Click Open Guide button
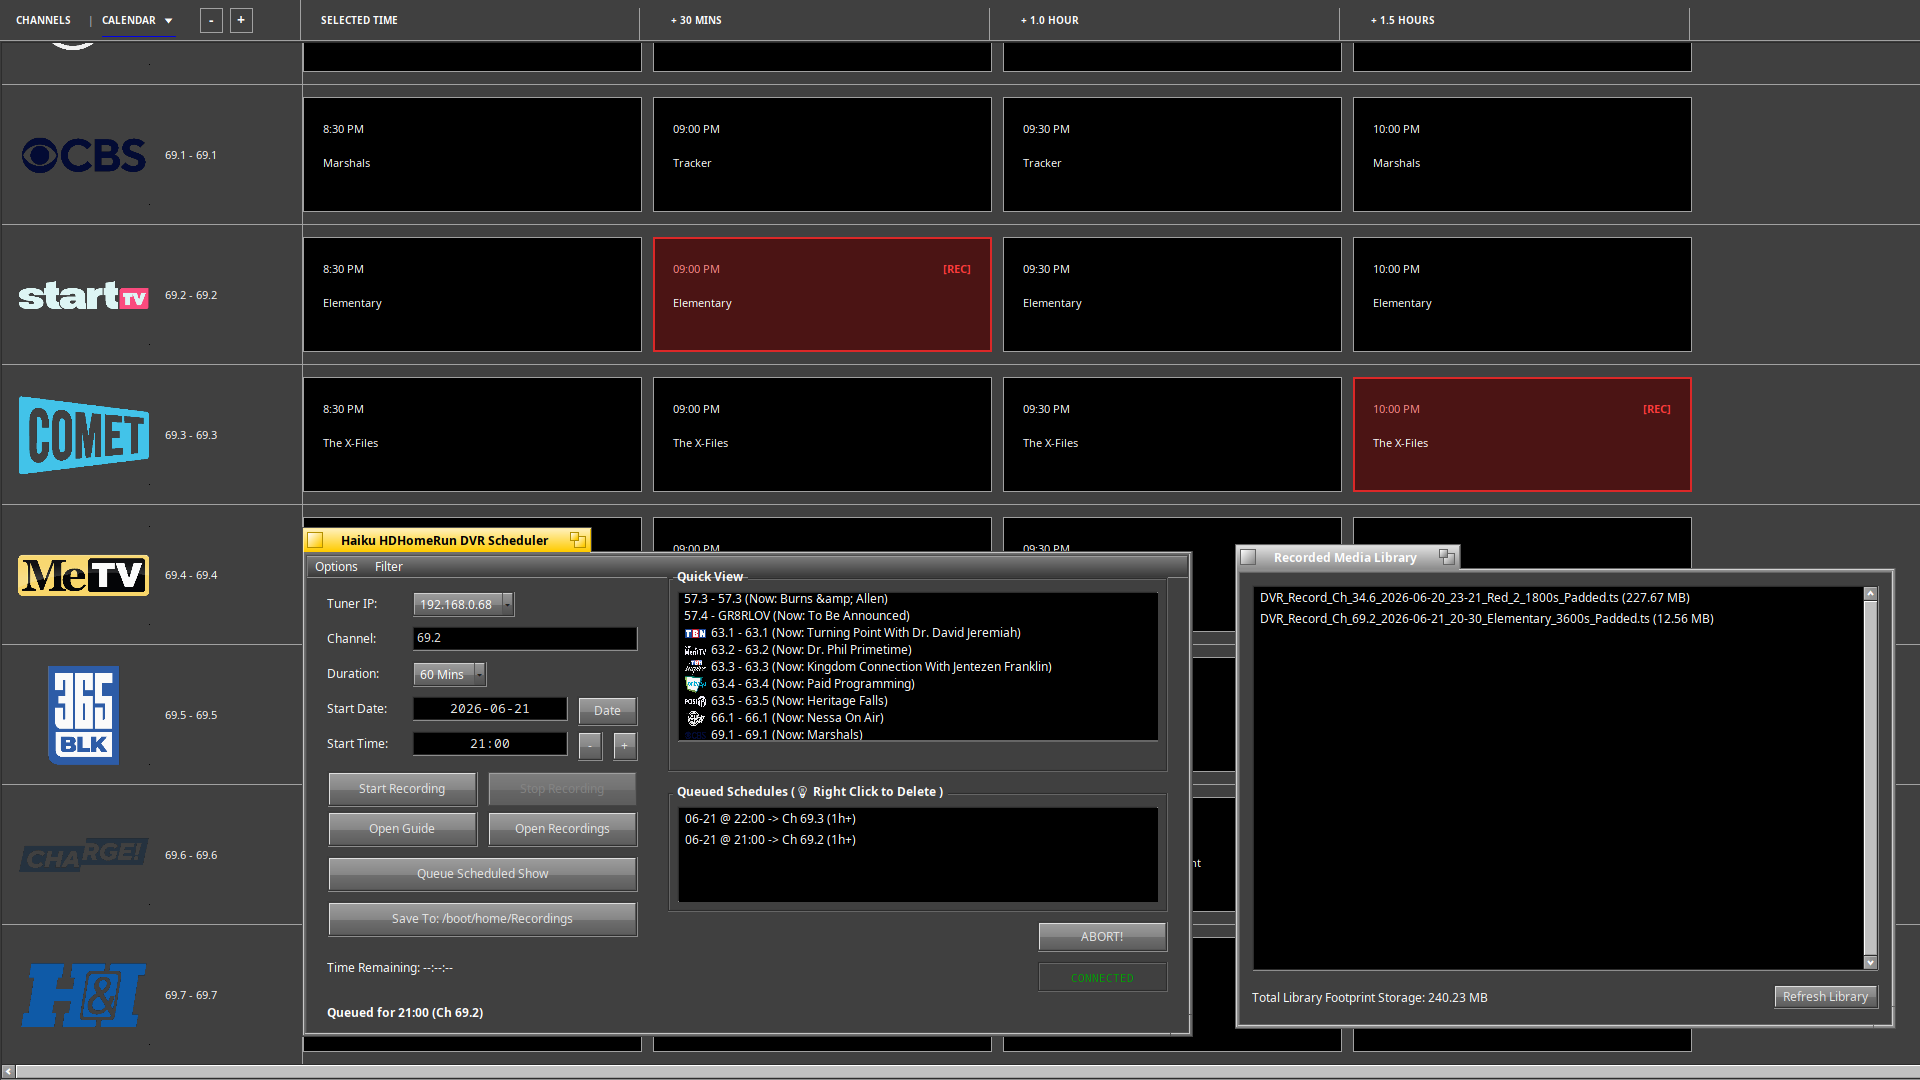1920x1080 pixels. tap(402, 829)
